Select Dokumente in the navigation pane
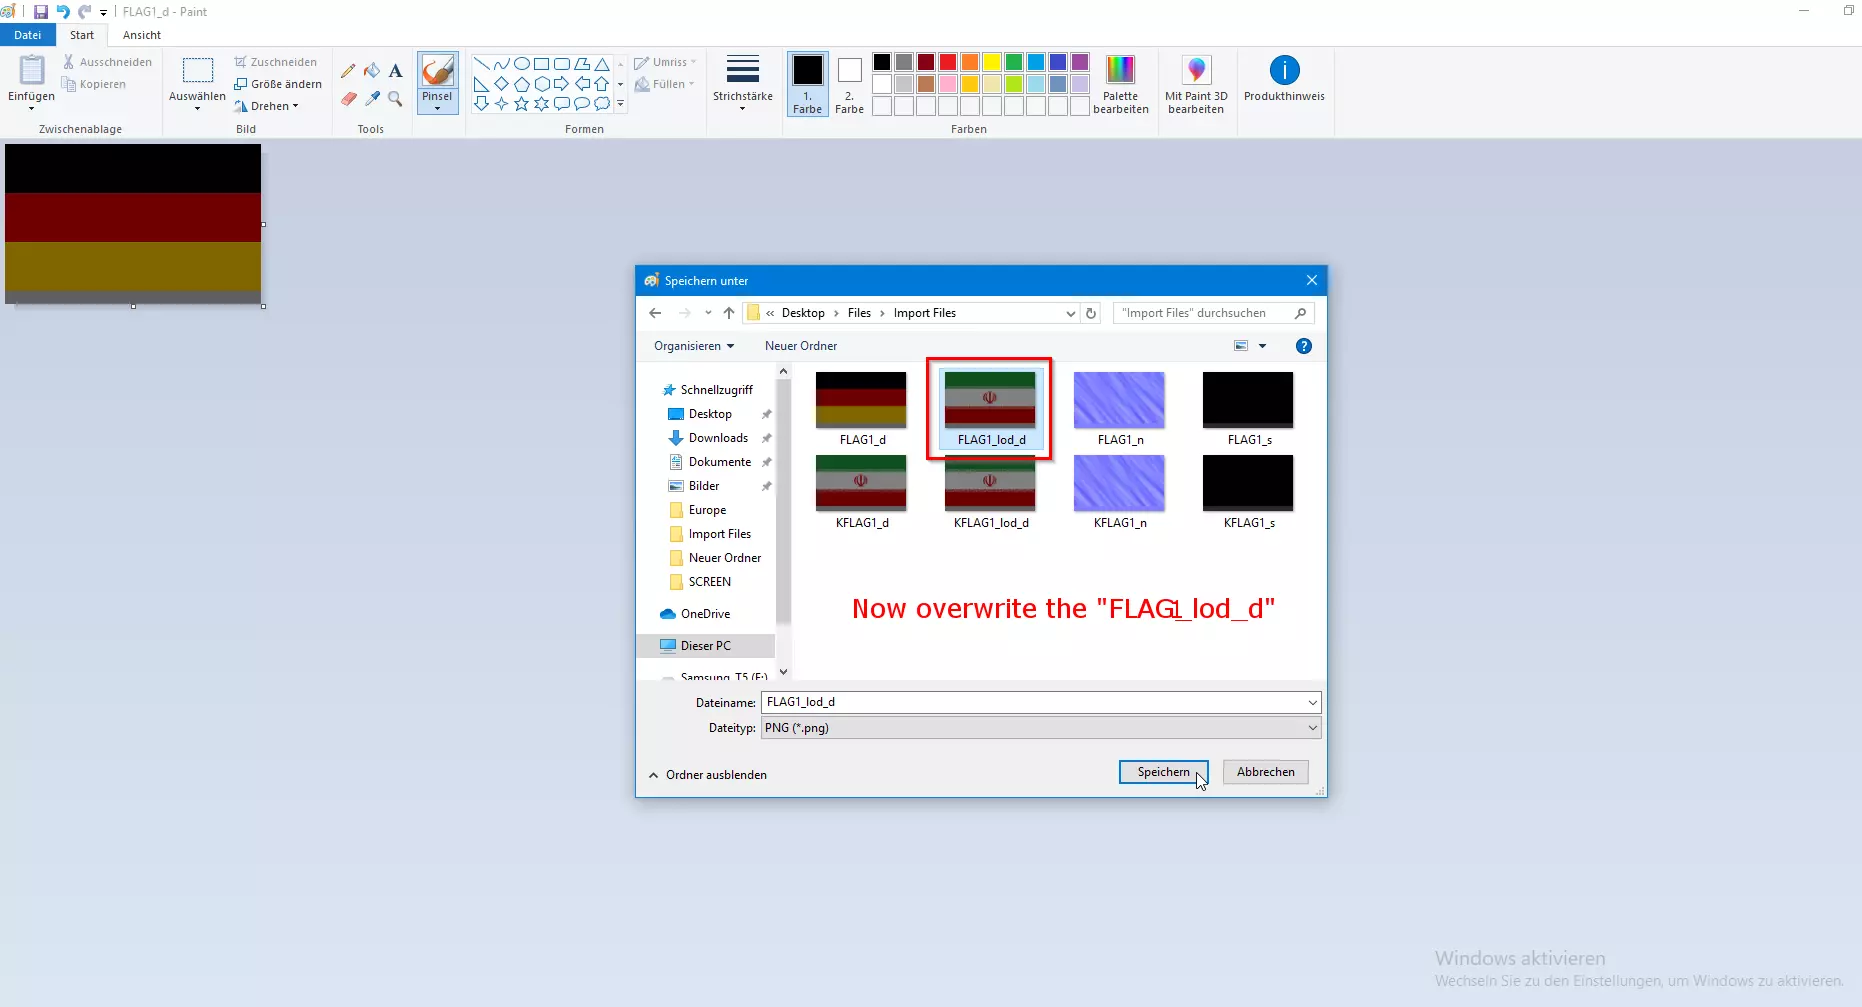 pos(719,462)
